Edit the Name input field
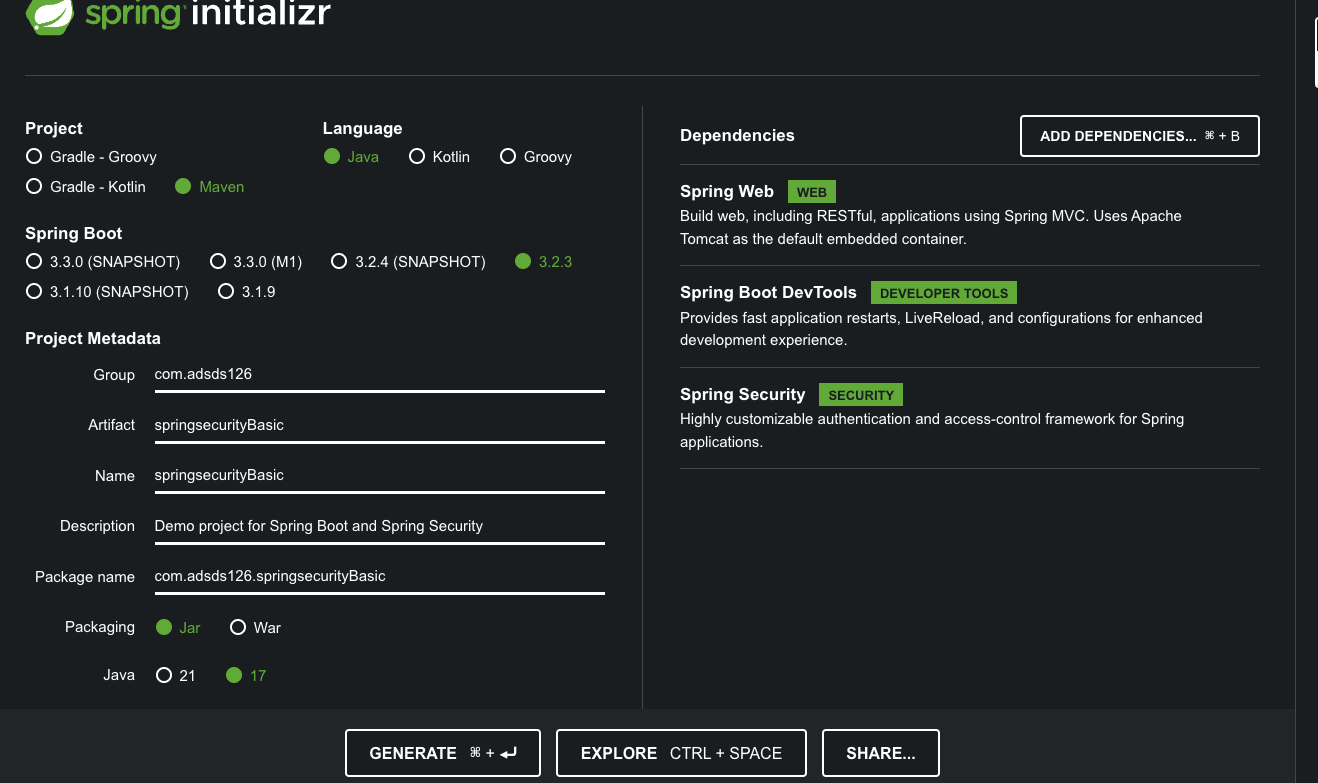This screenshot has height=783, width=1318. [380, 475]
